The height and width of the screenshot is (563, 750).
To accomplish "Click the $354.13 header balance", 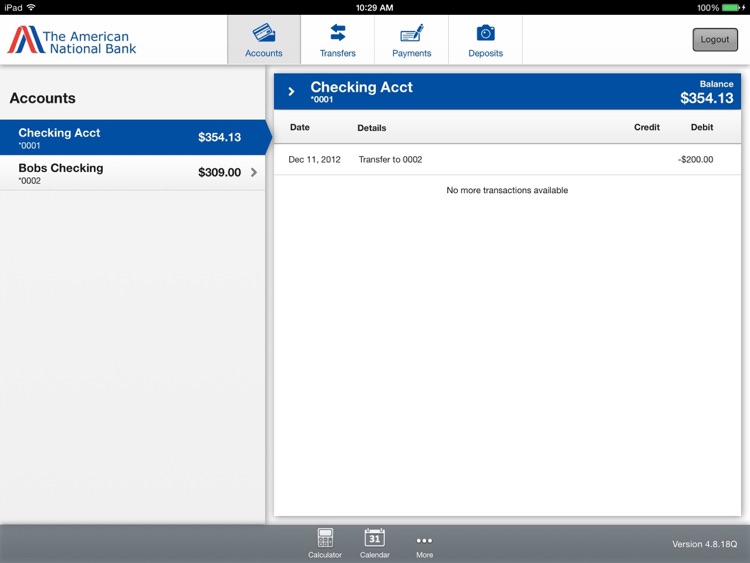I will tap(706, 98).
